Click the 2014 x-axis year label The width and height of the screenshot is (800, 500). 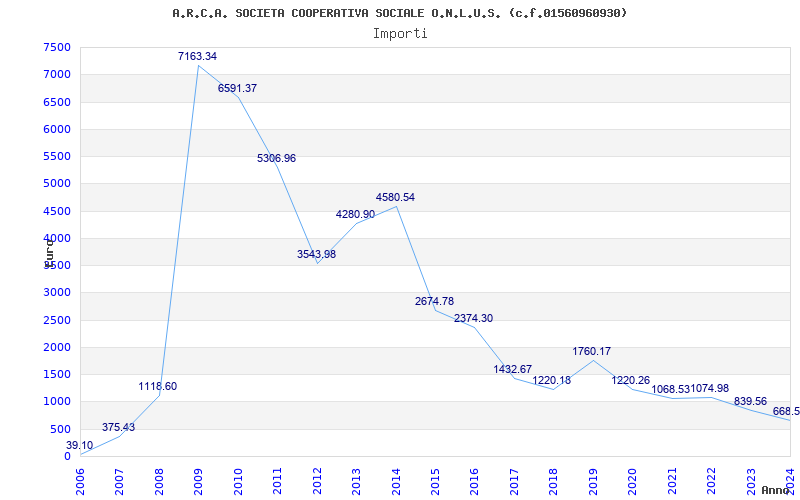point(396,481)
